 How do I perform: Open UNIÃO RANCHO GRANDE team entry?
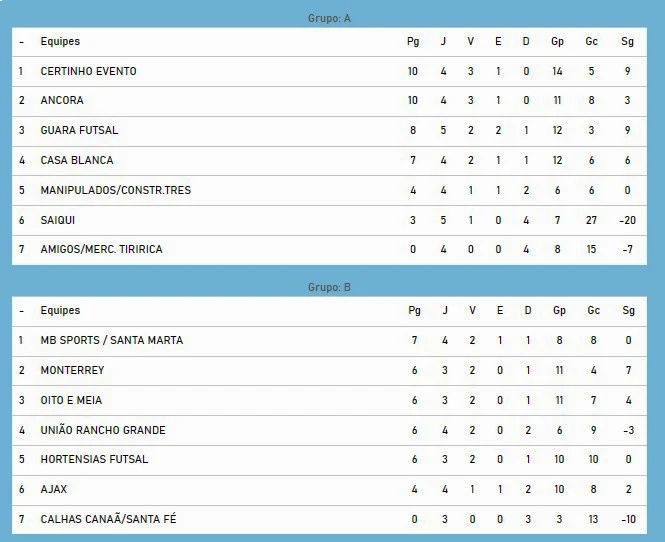pos(103,430)
